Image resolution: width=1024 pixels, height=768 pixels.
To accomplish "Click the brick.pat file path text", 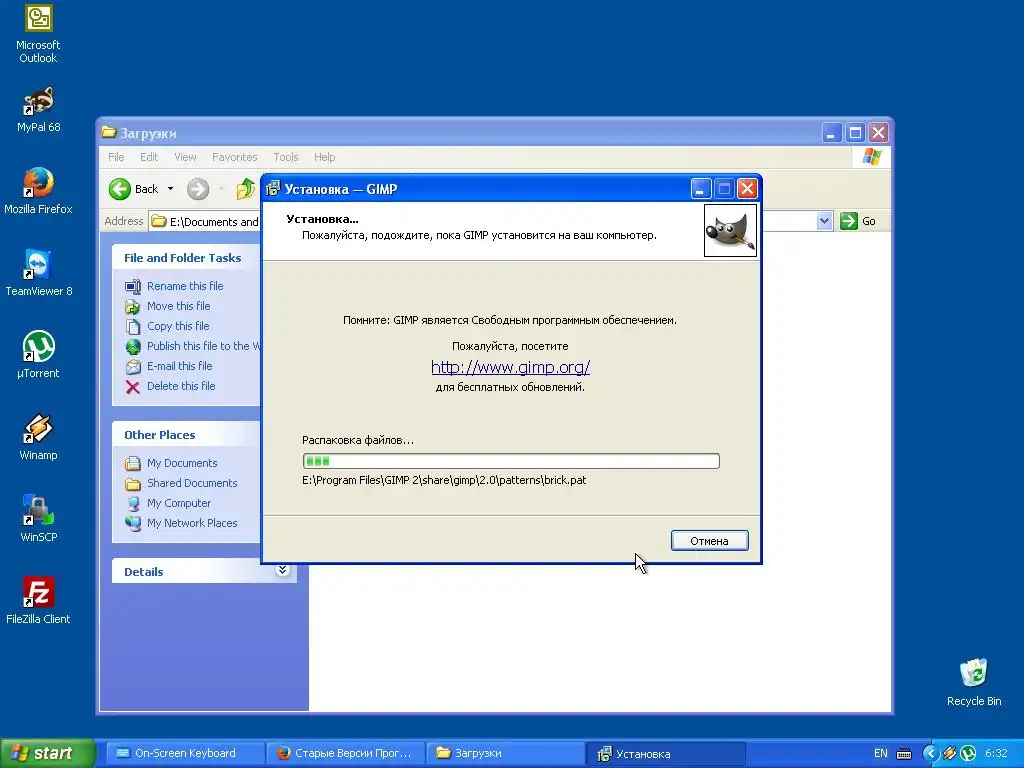I will click(444, 480).
